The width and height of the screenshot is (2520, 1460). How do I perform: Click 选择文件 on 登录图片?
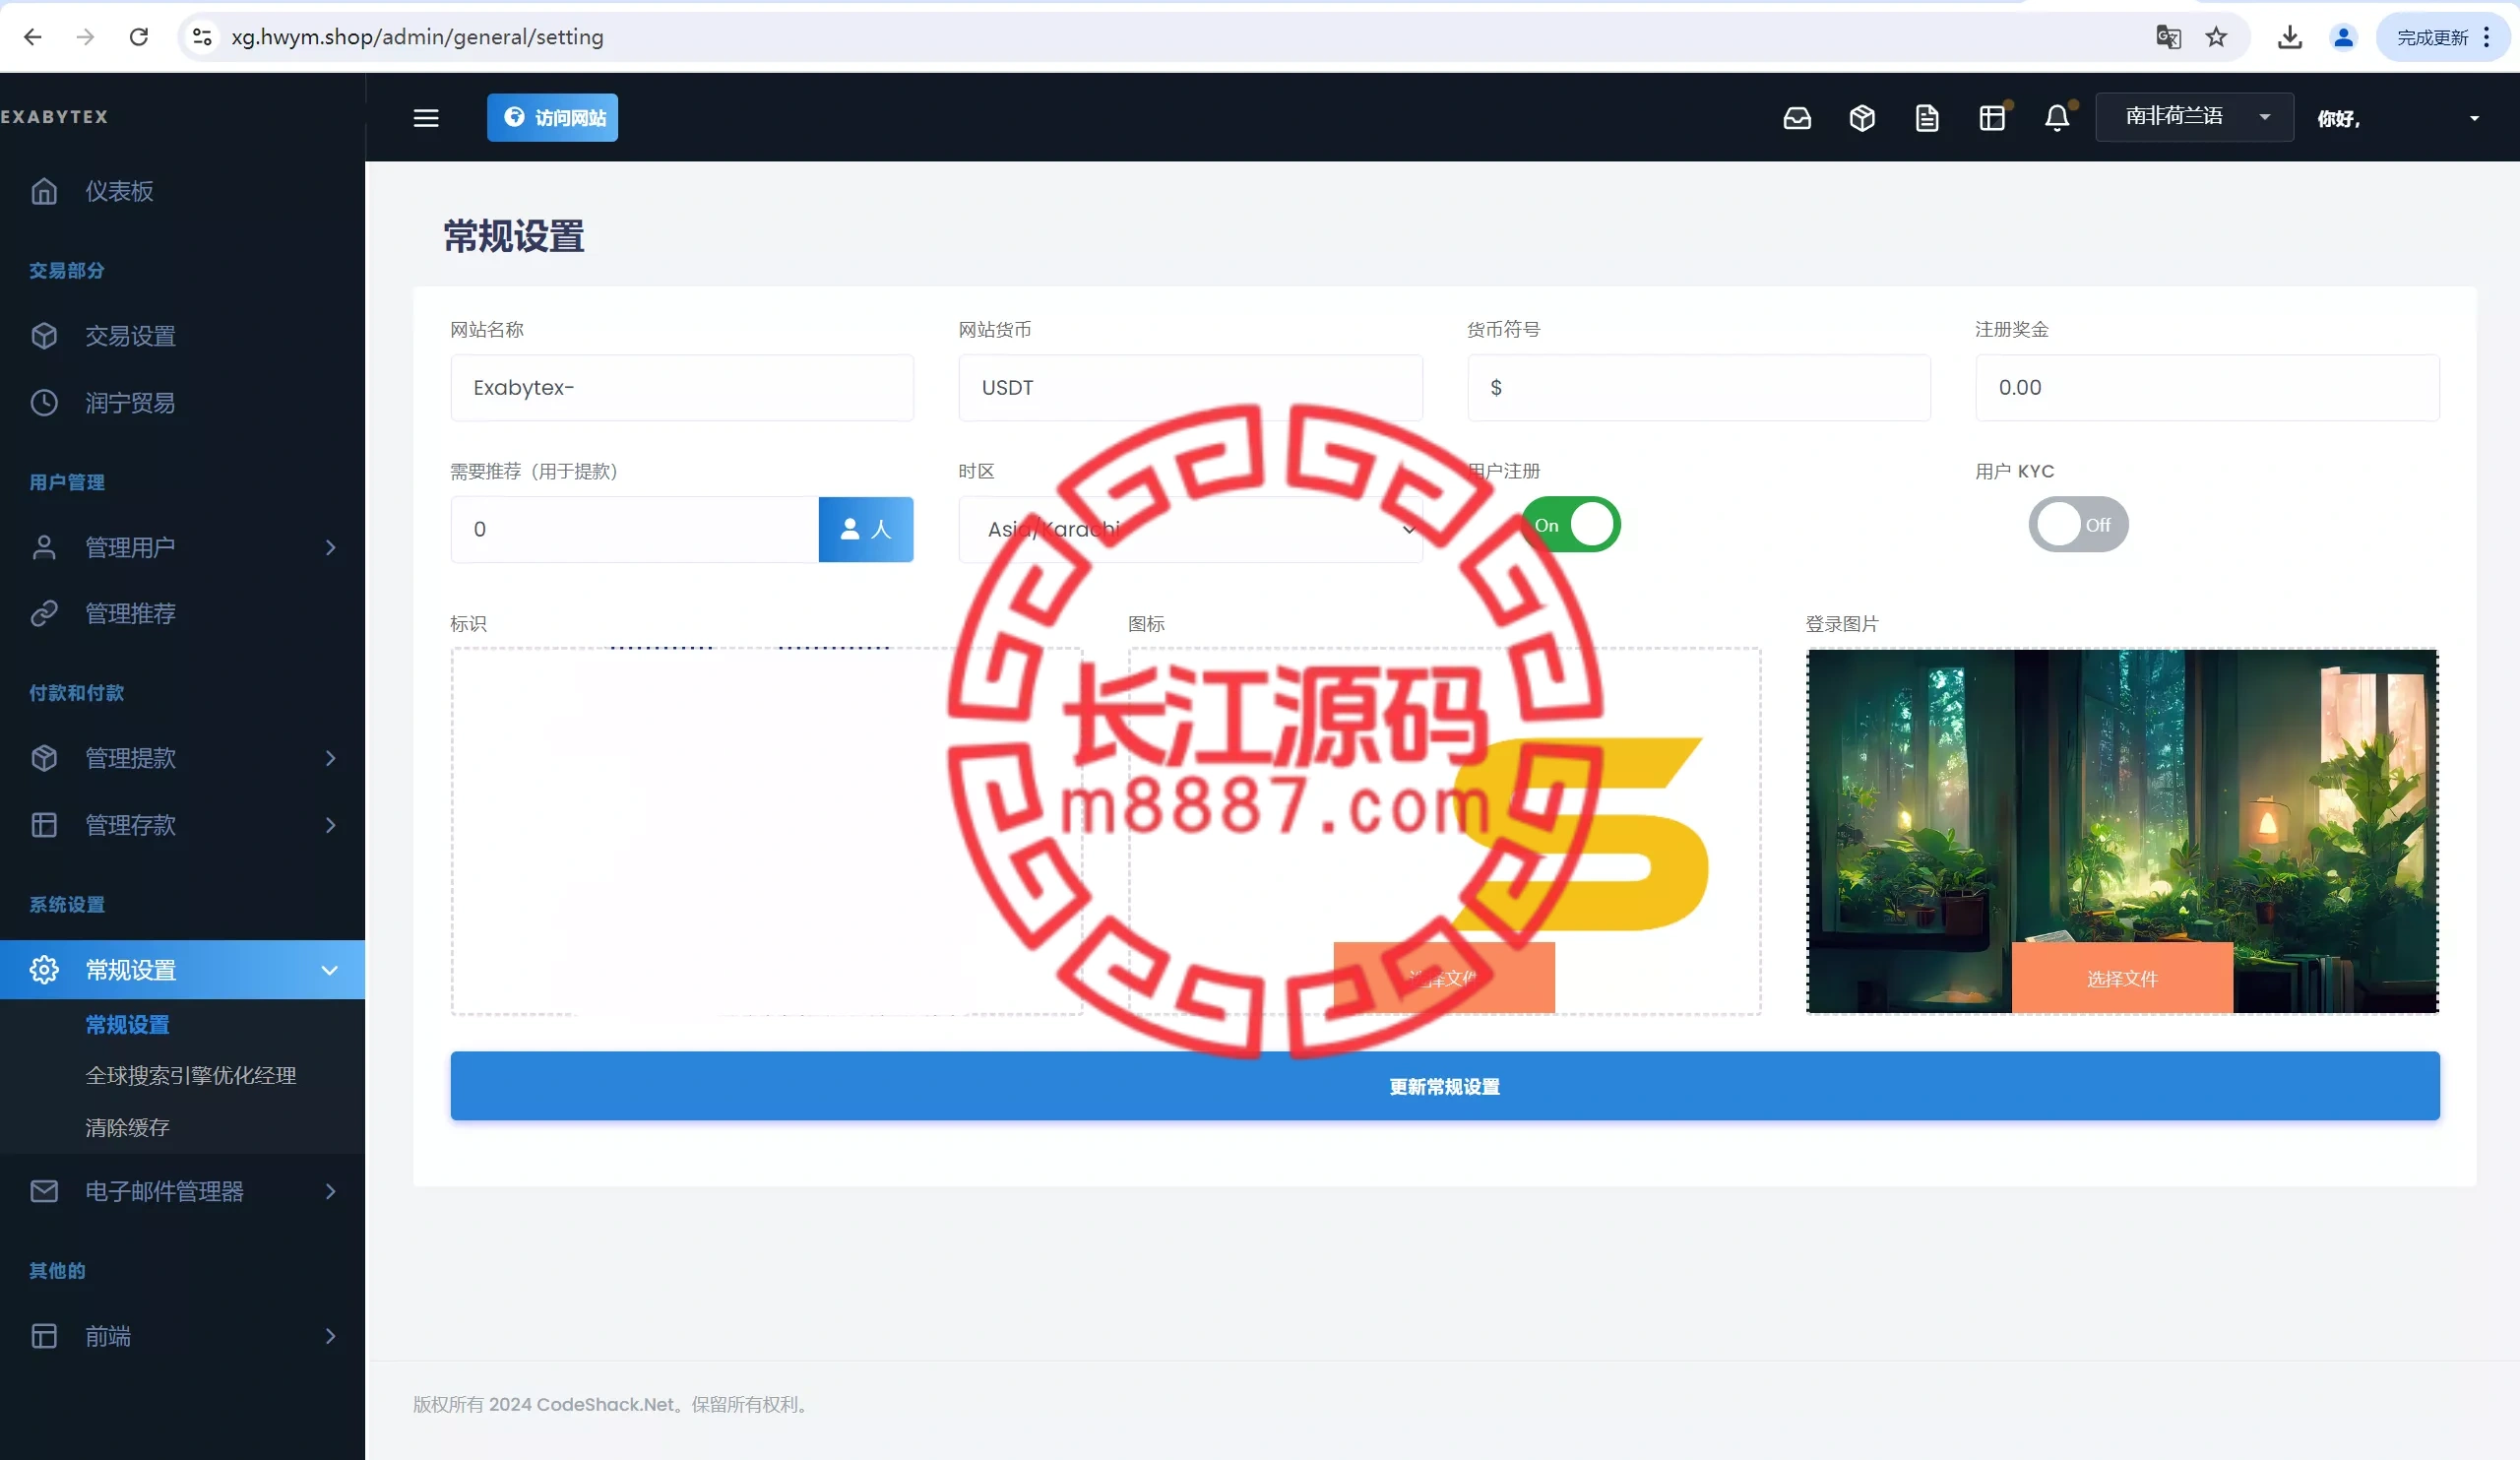click(2122, 978)
